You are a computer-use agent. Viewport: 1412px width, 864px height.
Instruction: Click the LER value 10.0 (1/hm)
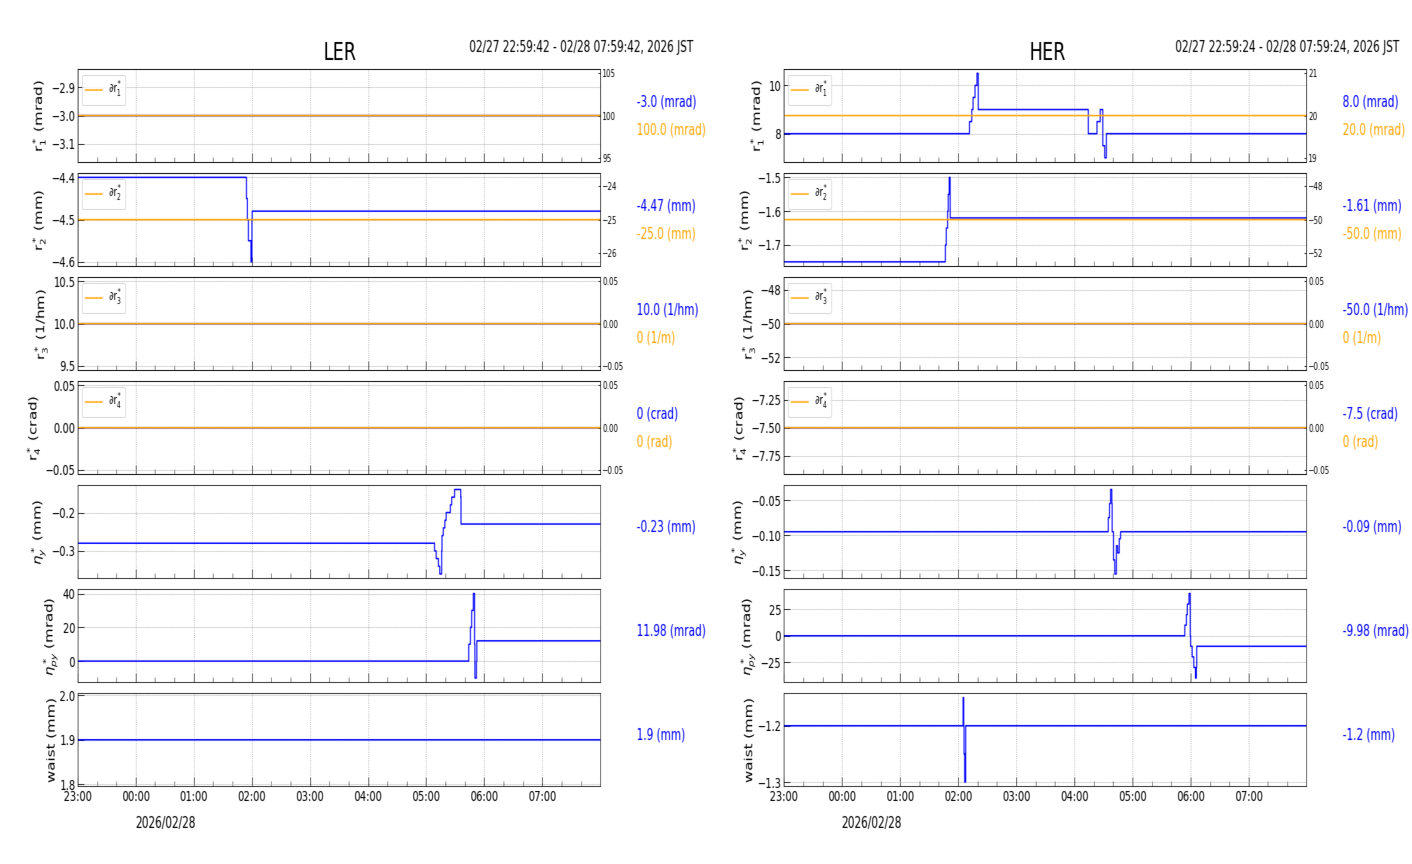tap(667, 310)
